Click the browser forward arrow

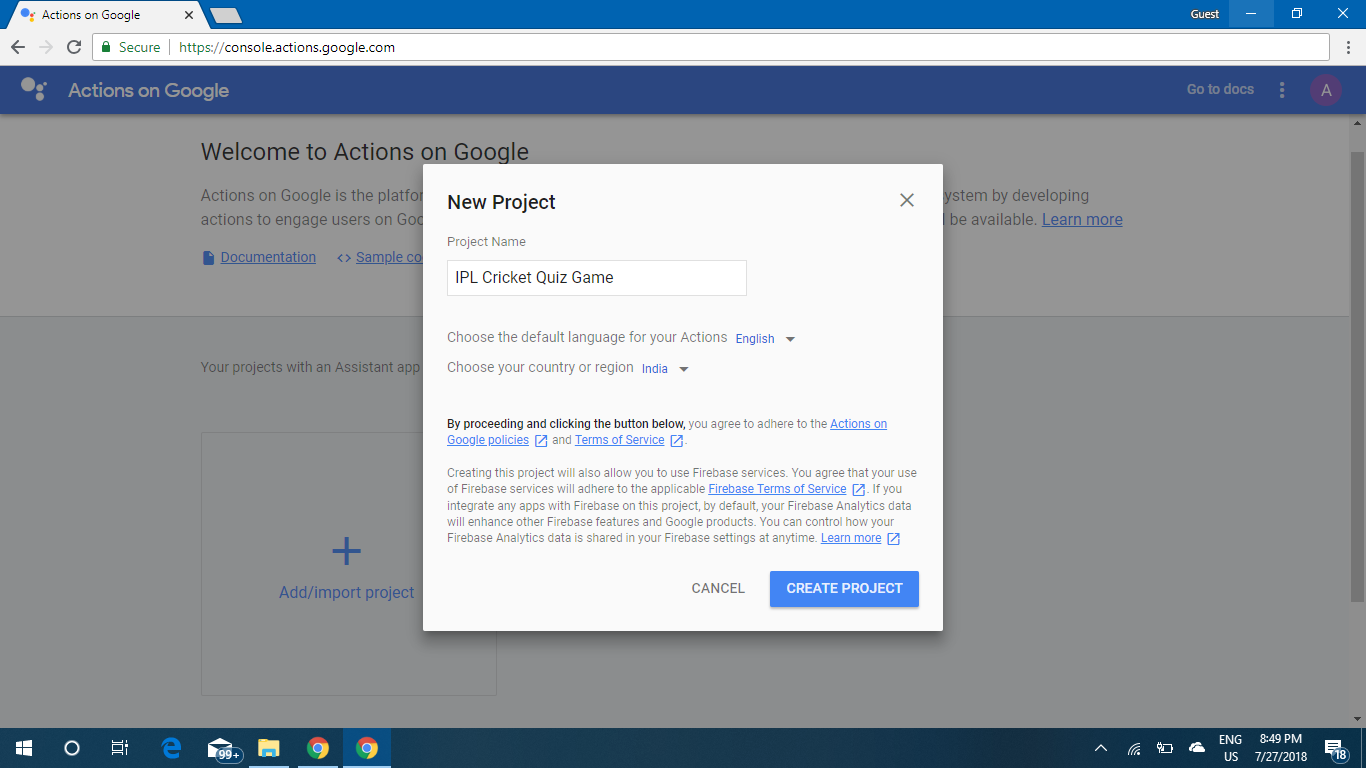coord(46,47)
